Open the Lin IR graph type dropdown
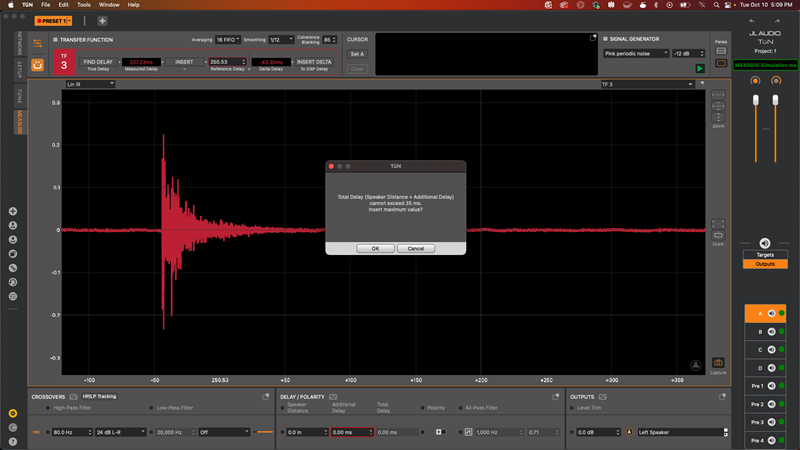Viewport: 800px width, 450px height. click(90, 84)
